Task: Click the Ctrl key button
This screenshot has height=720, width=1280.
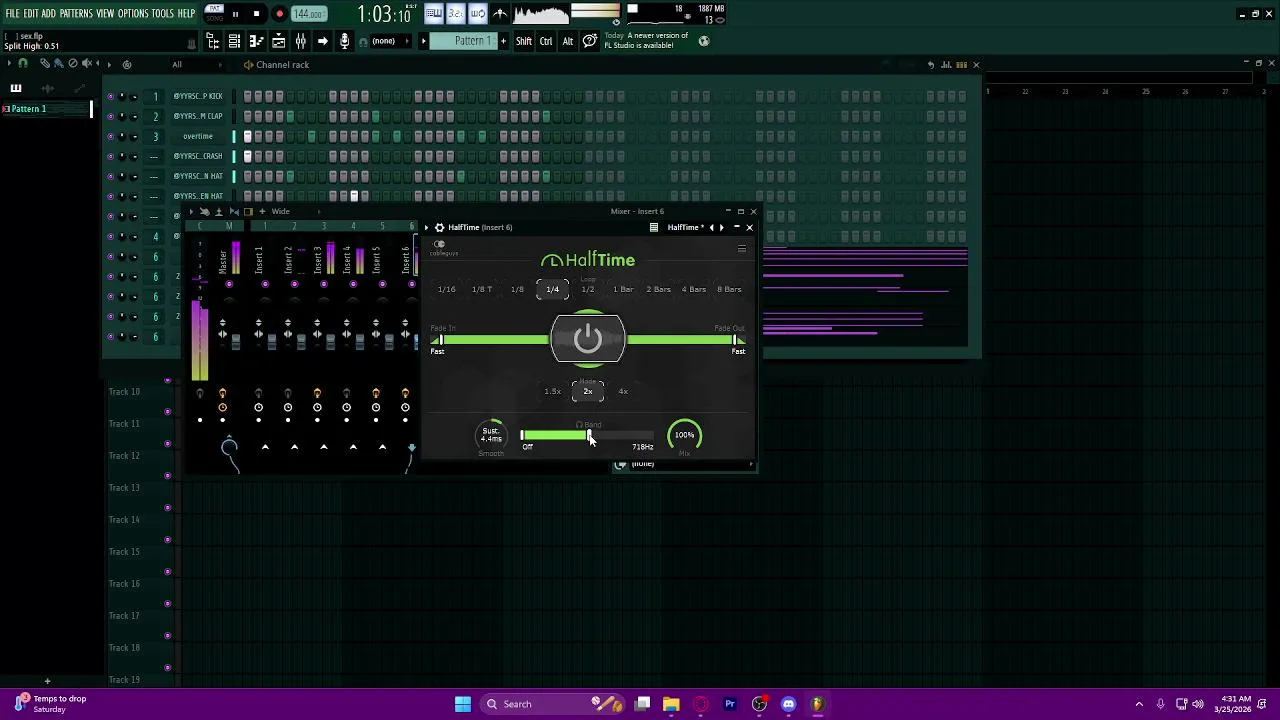Action: coord(546,41)
